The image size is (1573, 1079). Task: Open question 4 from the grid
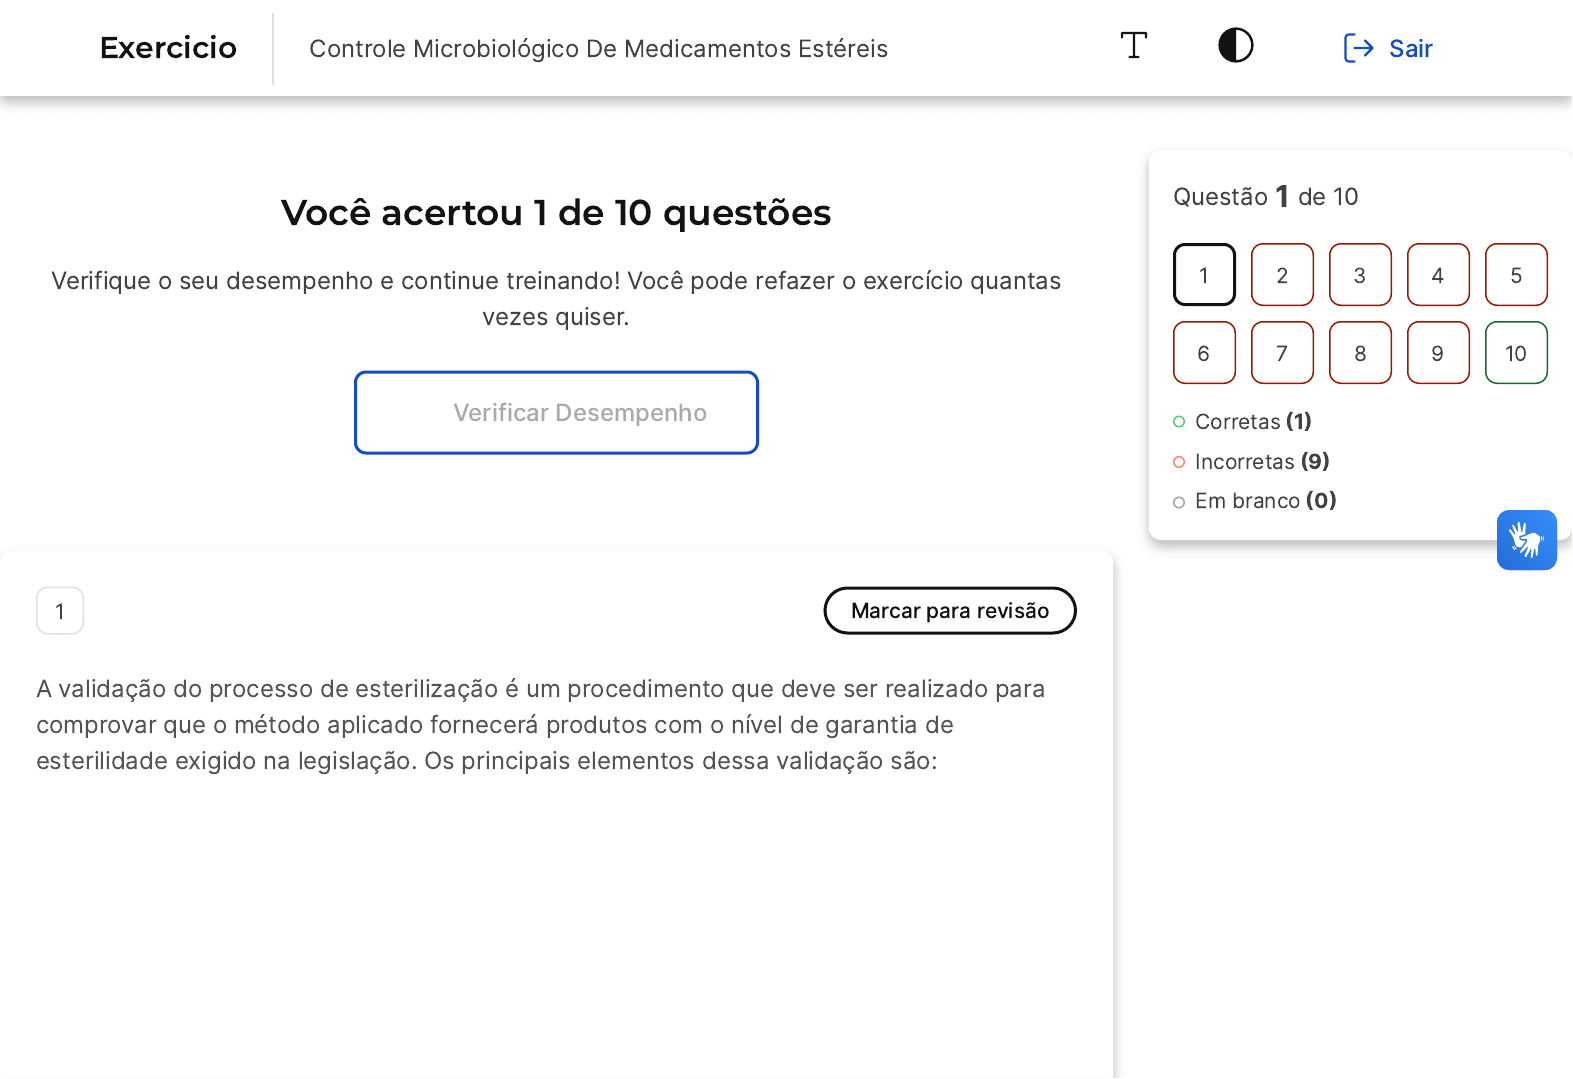[1438, 275]
